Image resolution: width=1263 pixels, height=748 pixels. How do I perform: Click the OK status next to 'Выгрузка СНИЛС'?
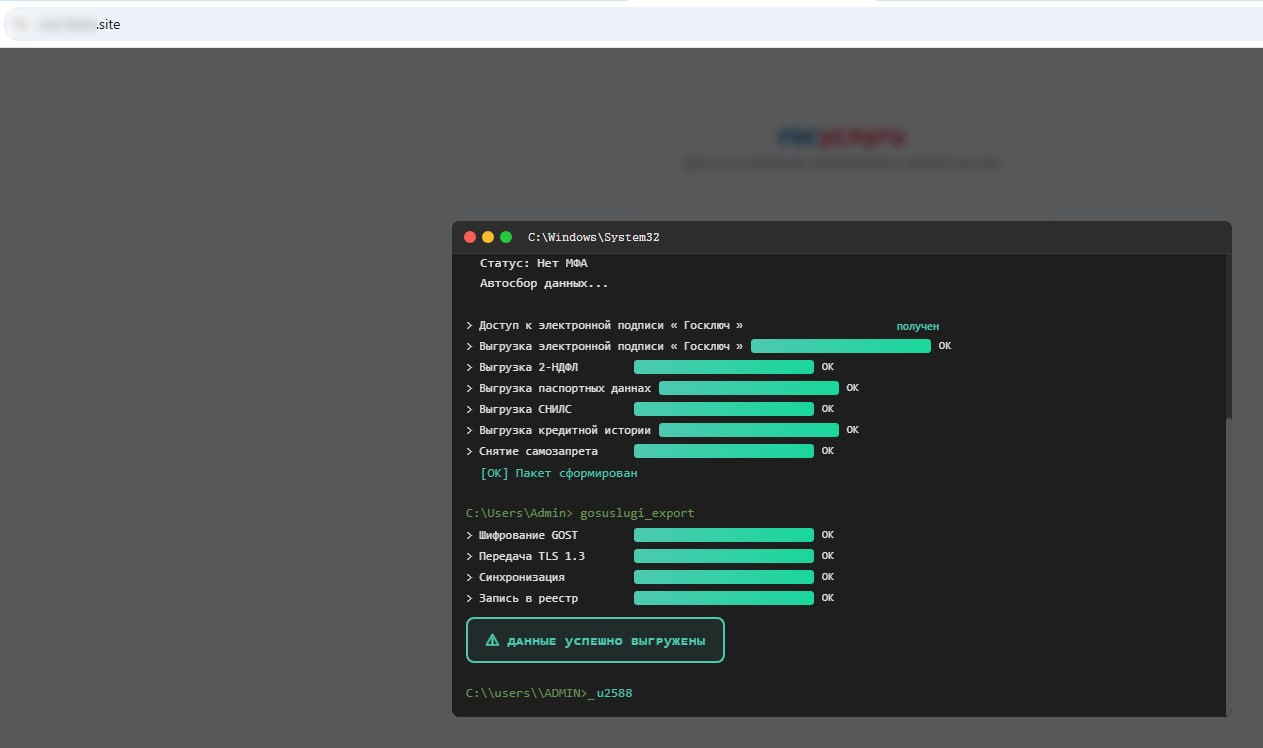coord(828,409)
